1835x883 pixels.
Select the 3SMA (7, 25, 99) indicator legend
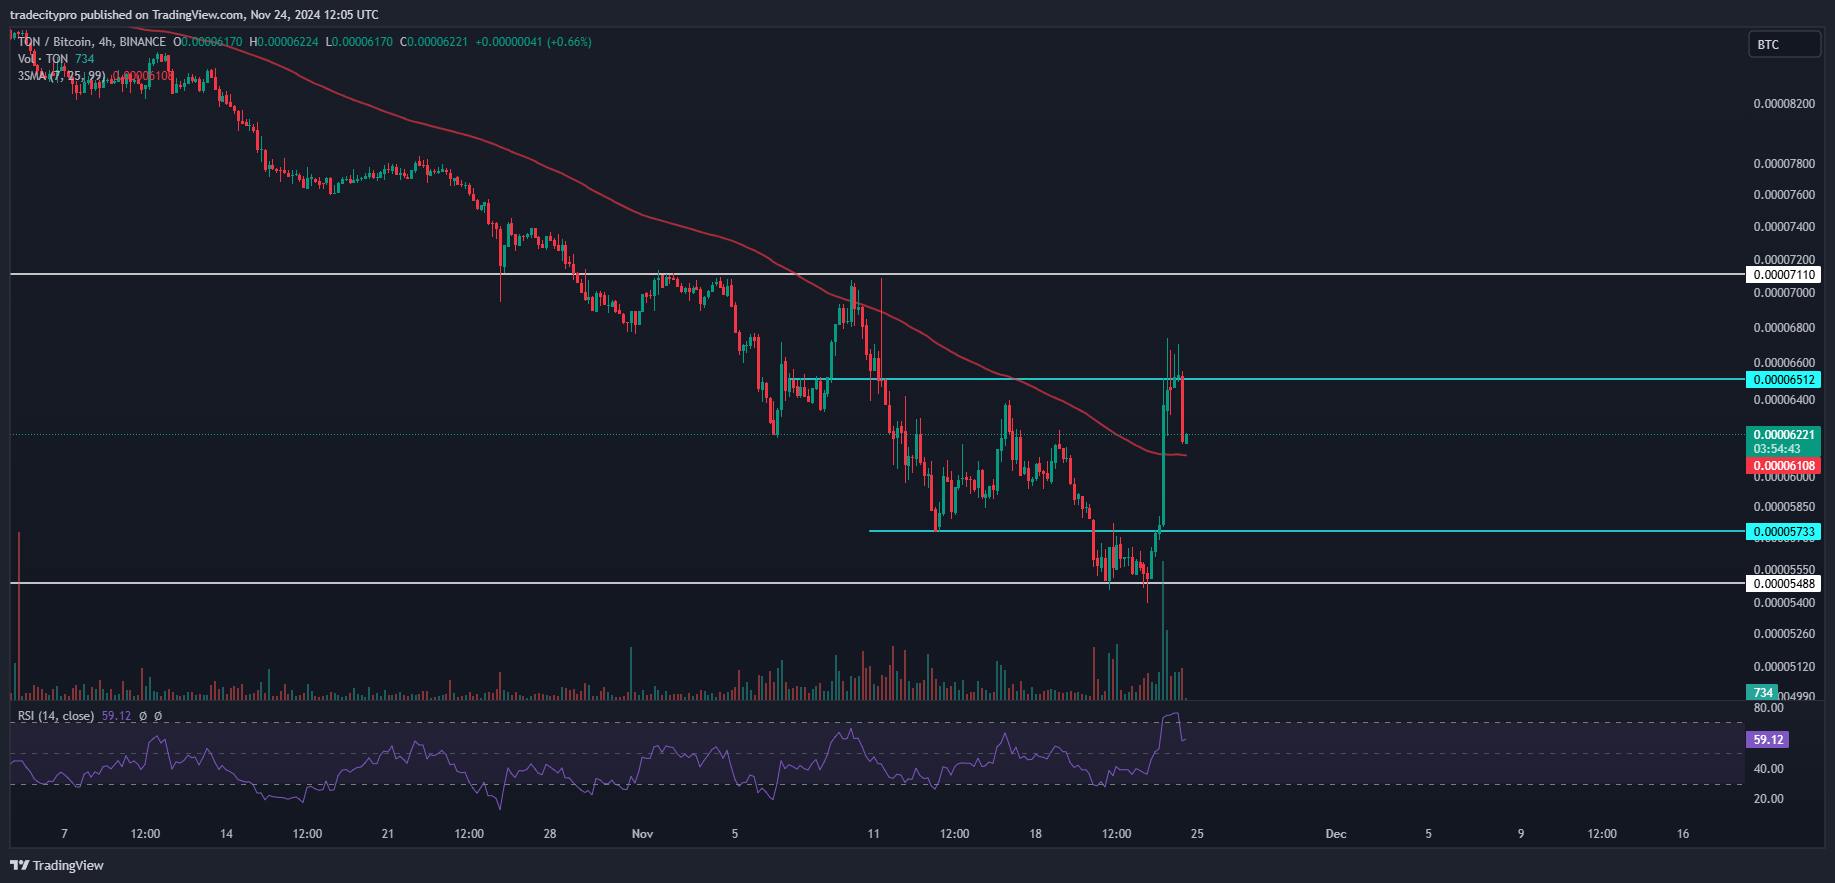coord(61,76)
